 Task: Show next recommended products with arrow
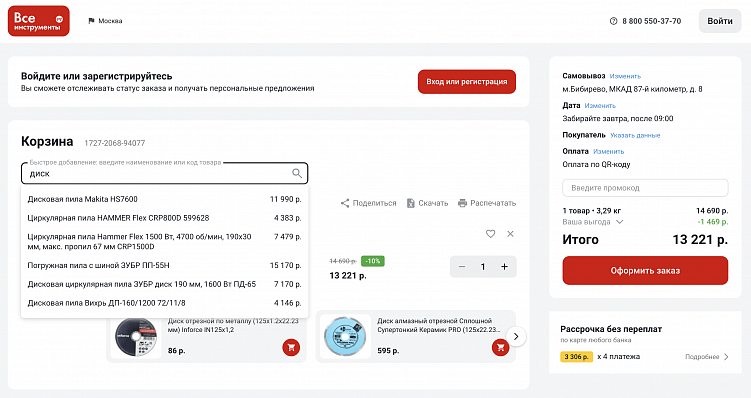pos(516,337)
